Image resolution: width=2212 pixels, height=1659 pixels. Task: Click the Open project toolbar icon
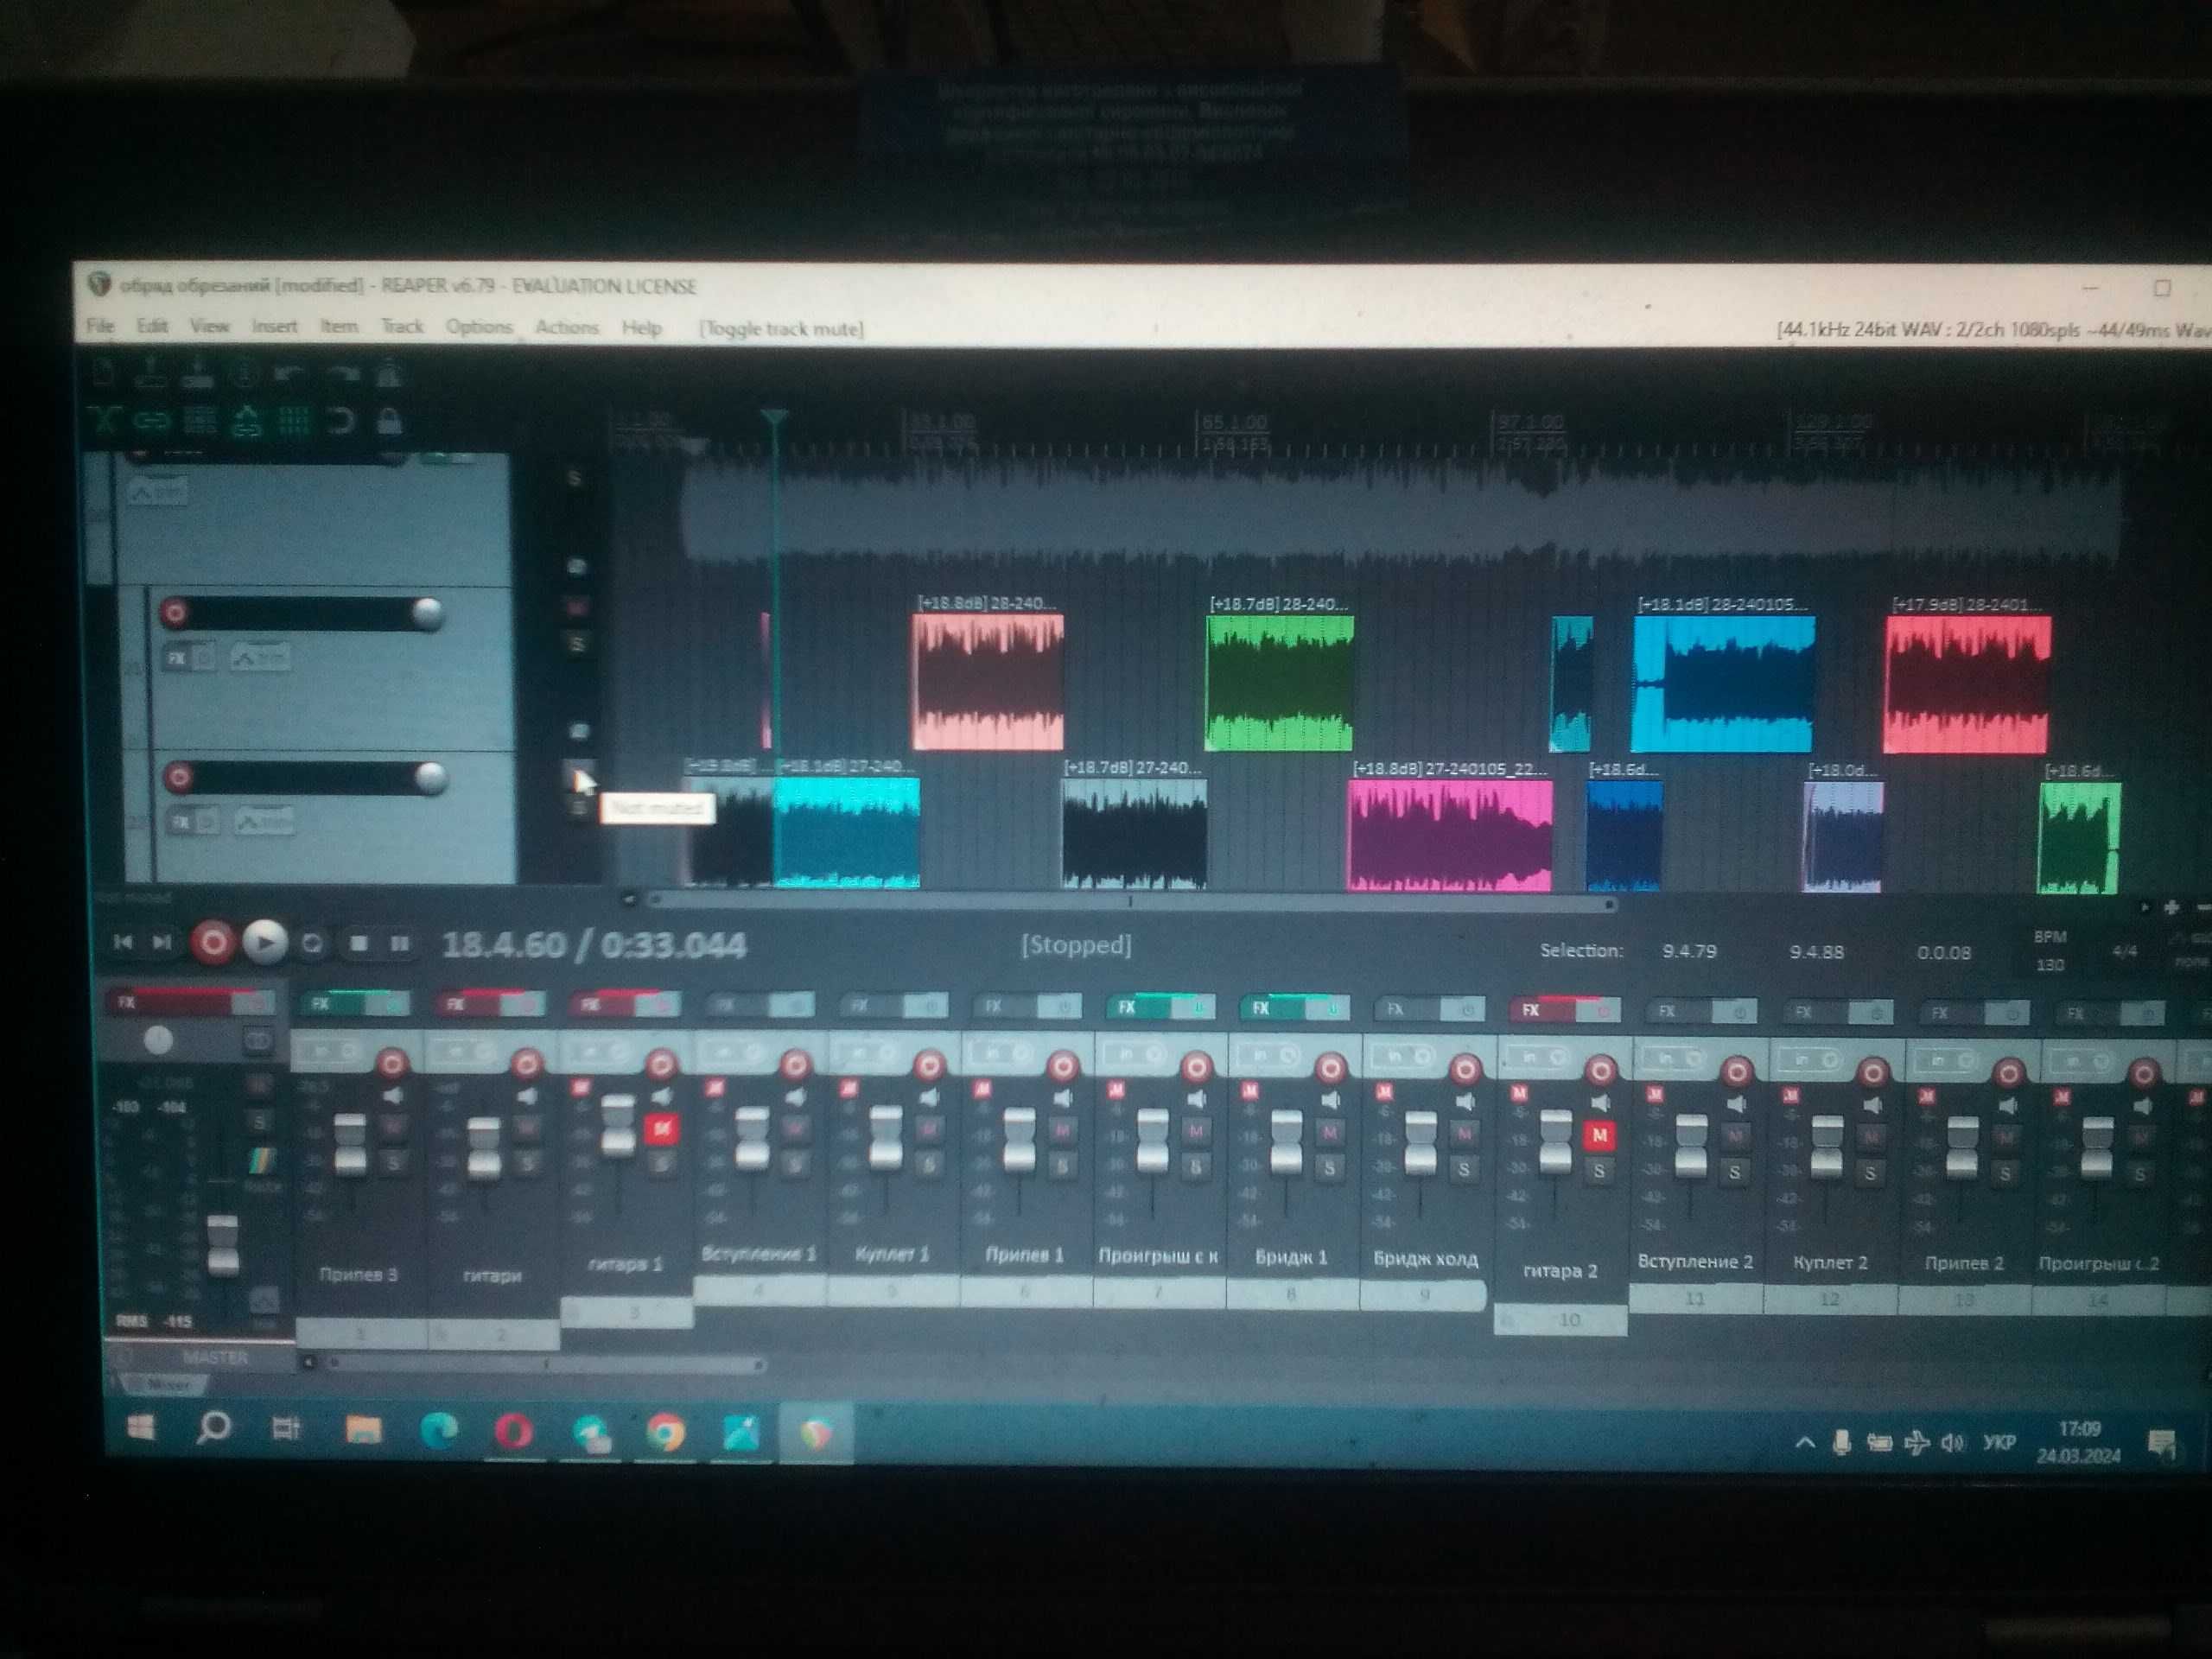(x=151, y=375)
